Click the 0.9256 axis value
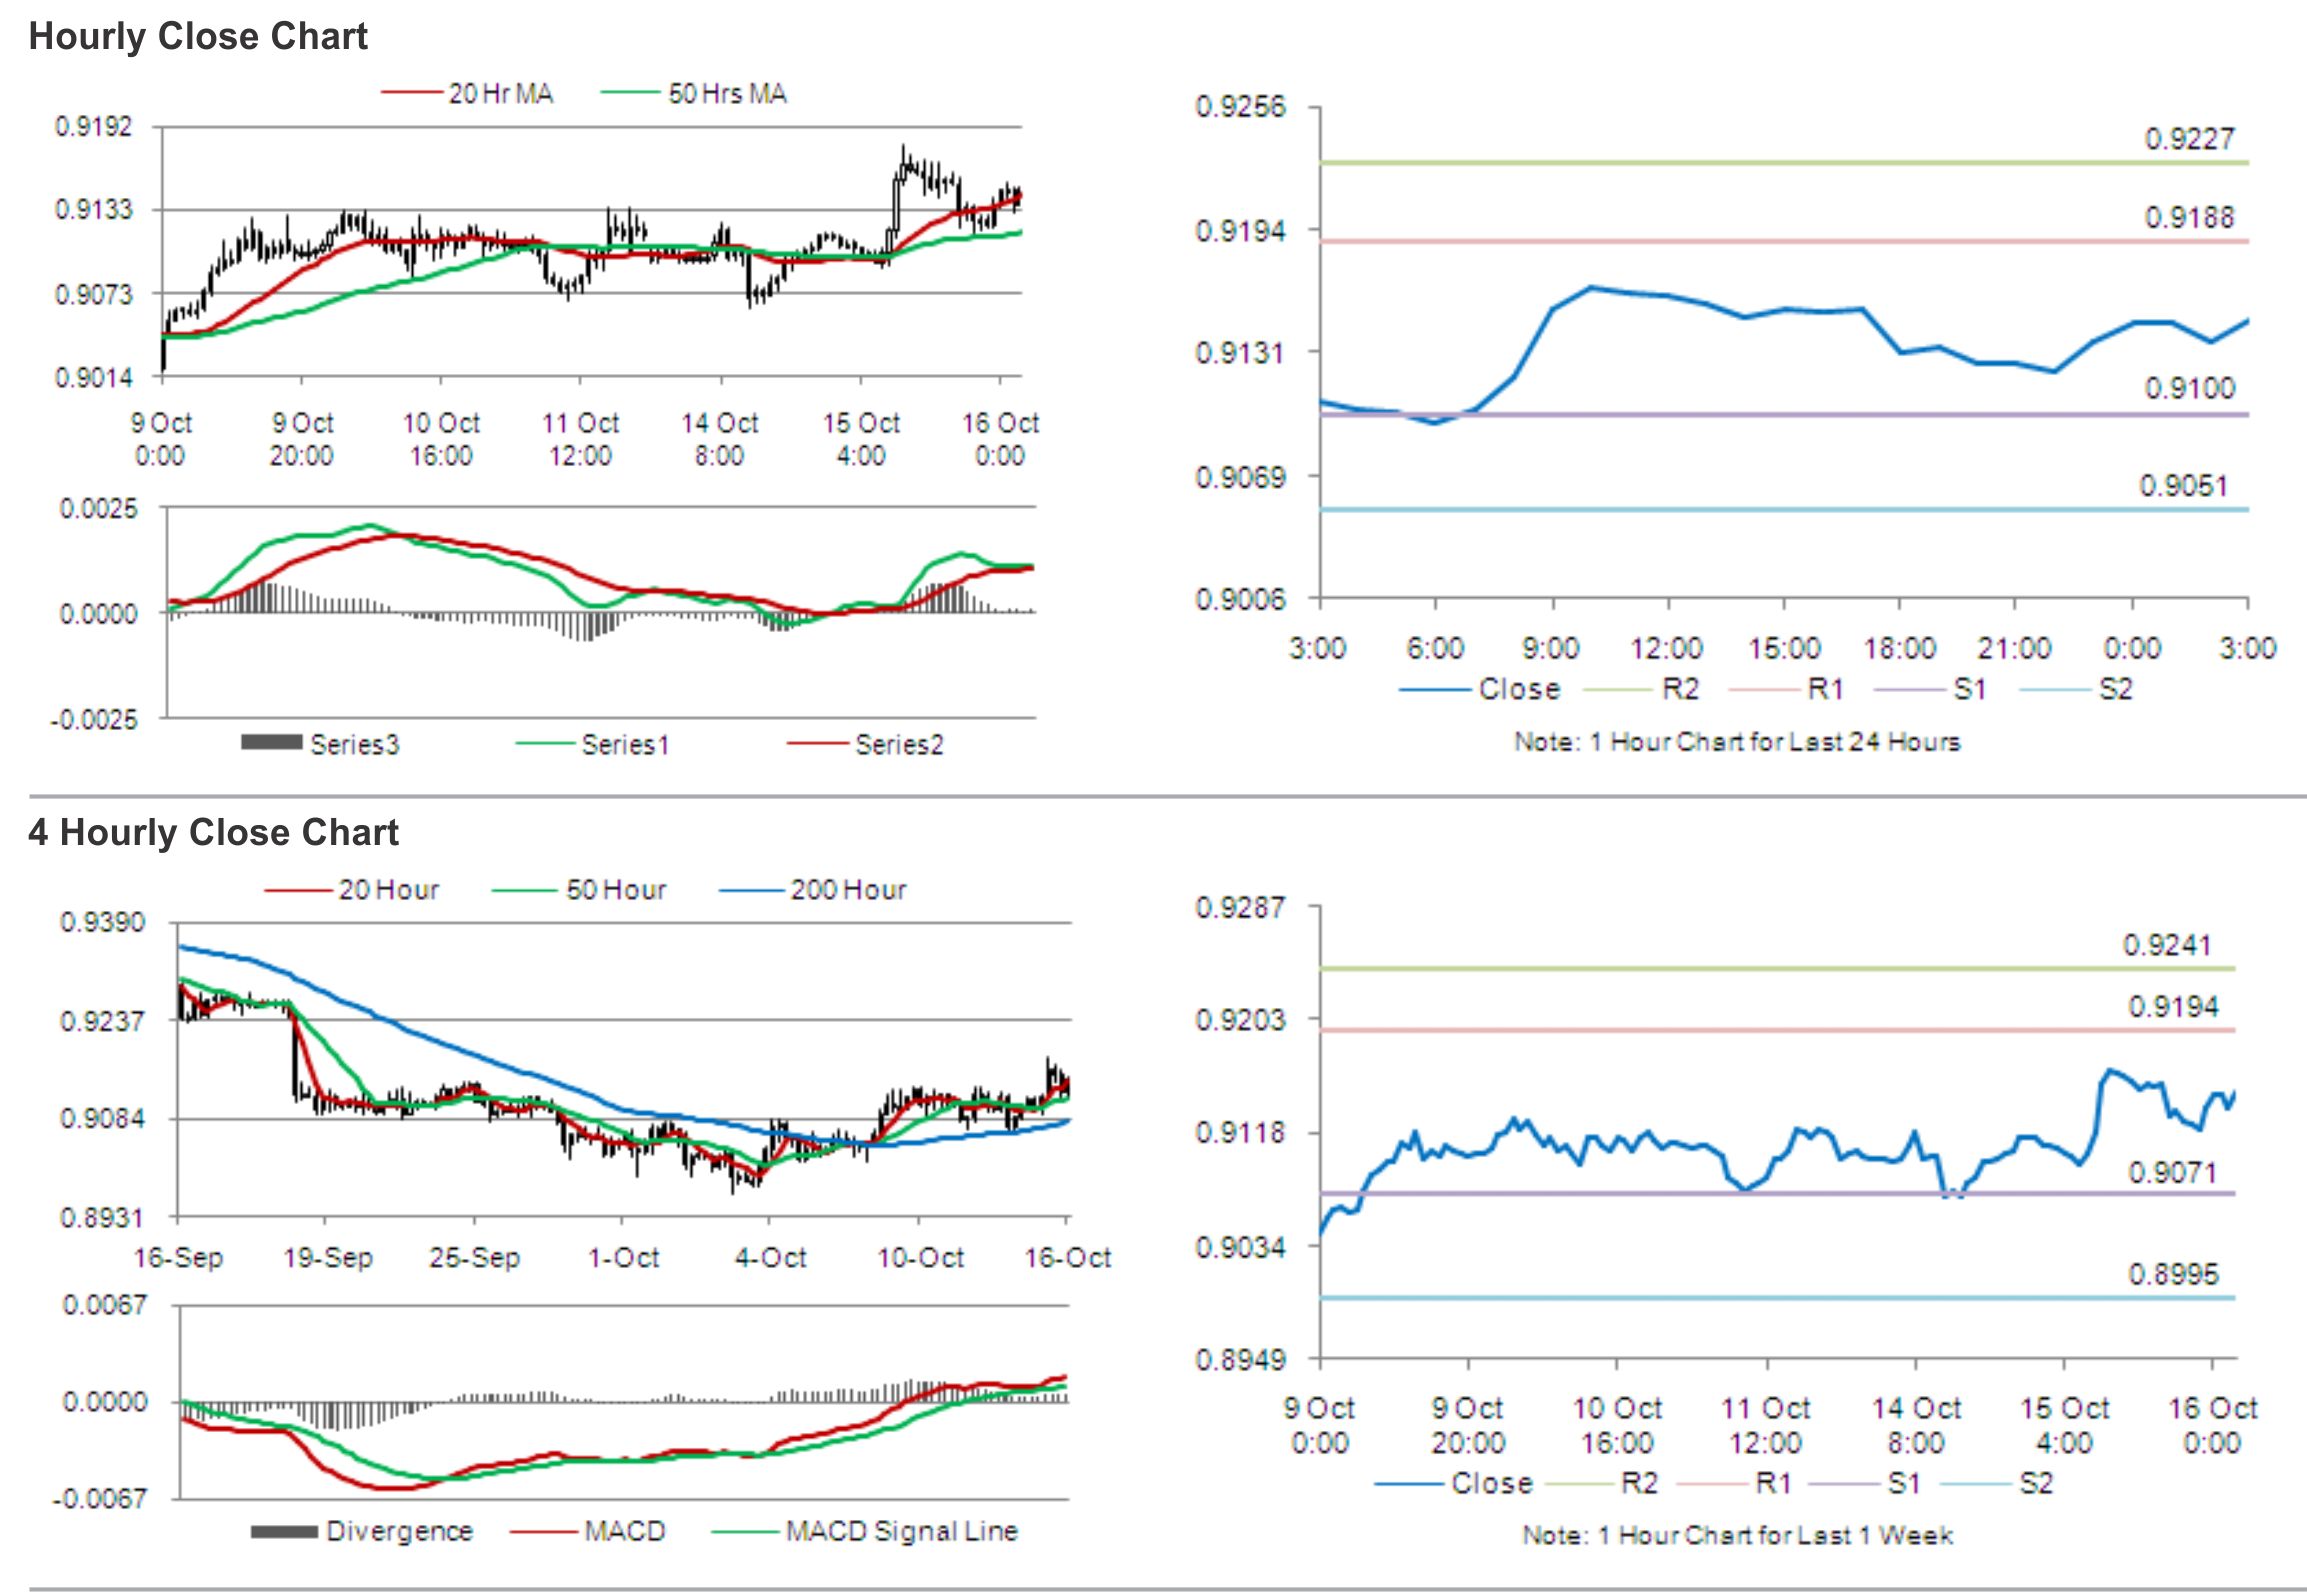 click(x=1240, y=107)
